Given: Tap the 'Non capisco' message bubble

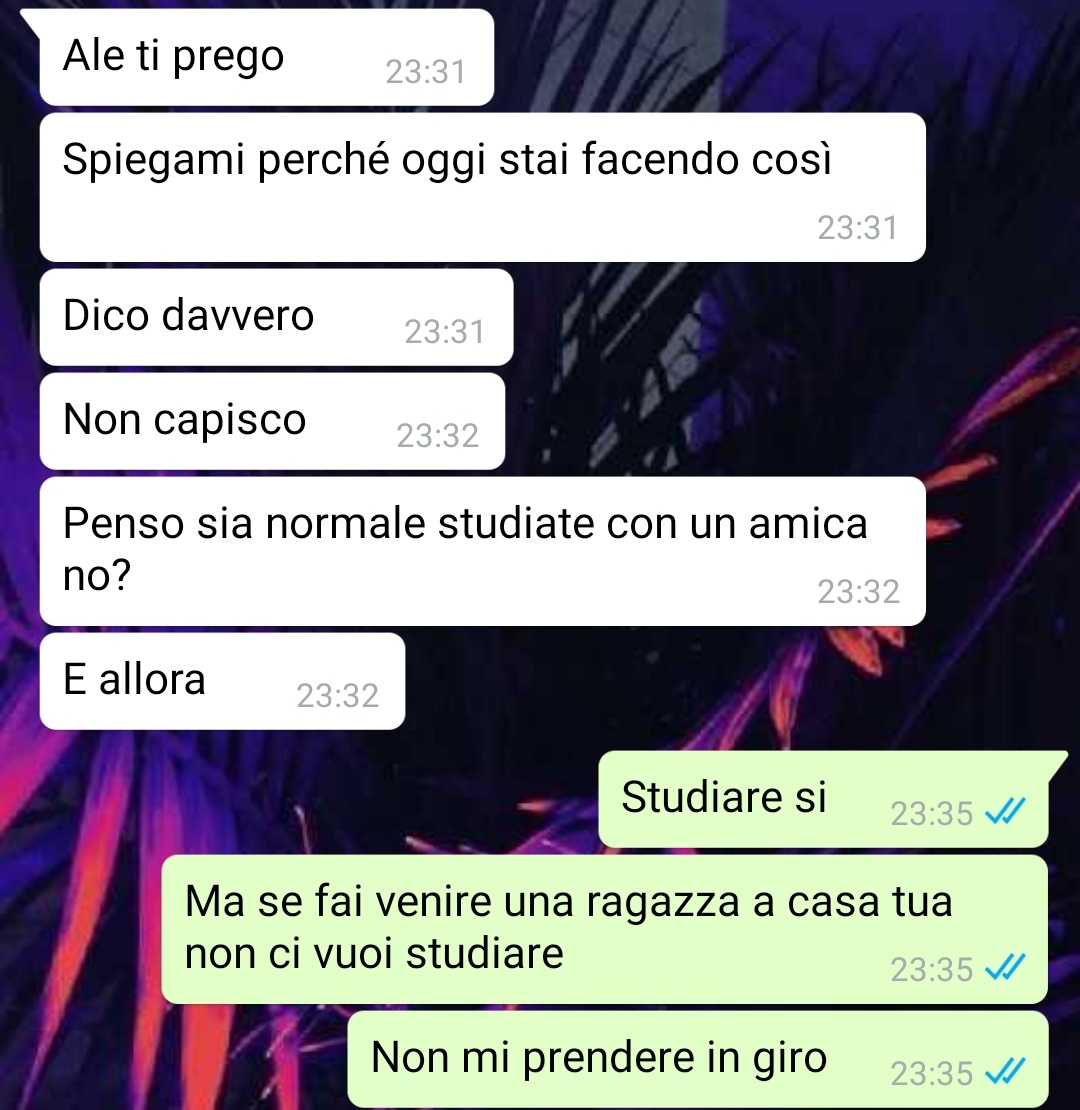Looking at the screenshot, I should point(272,421).
